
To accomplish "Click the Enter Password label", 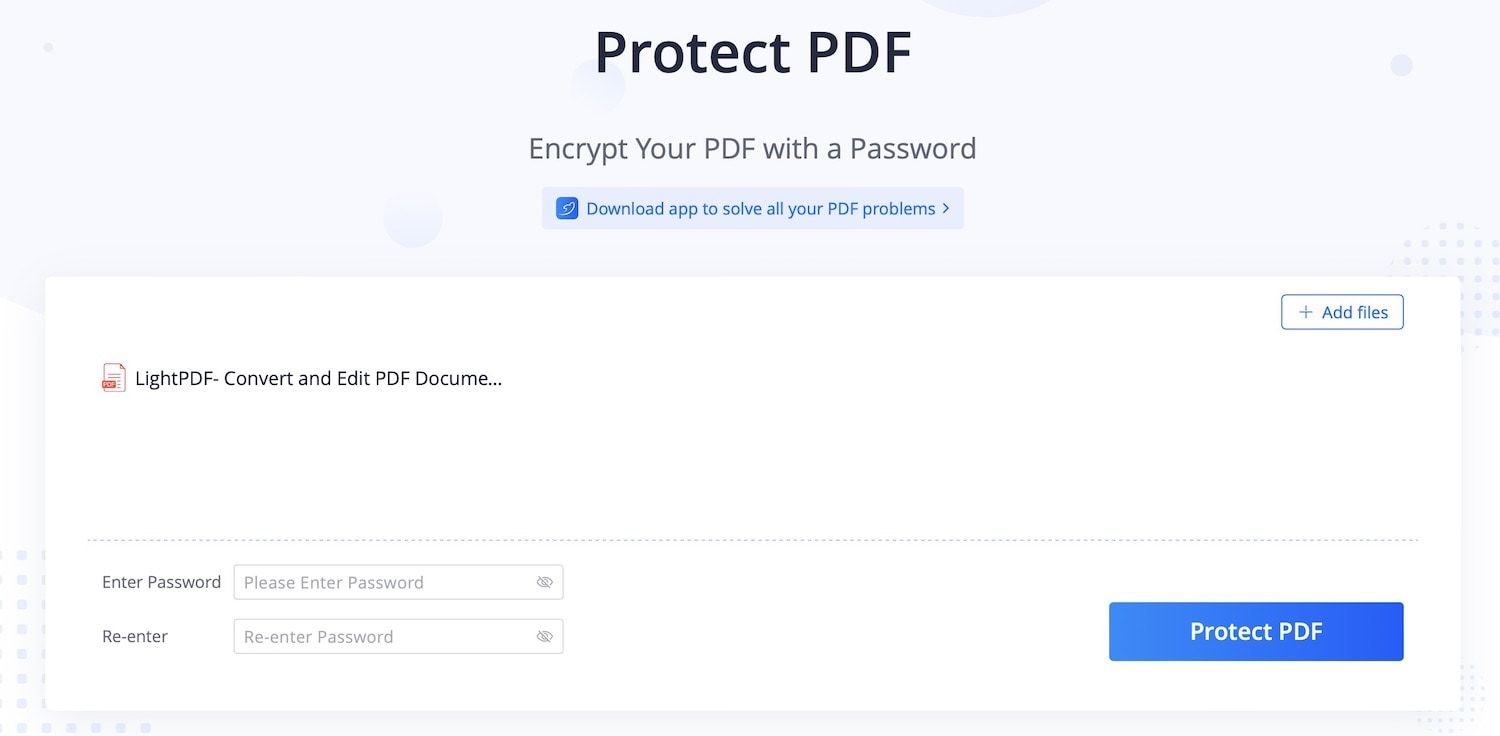I will (x=161, y=582).
